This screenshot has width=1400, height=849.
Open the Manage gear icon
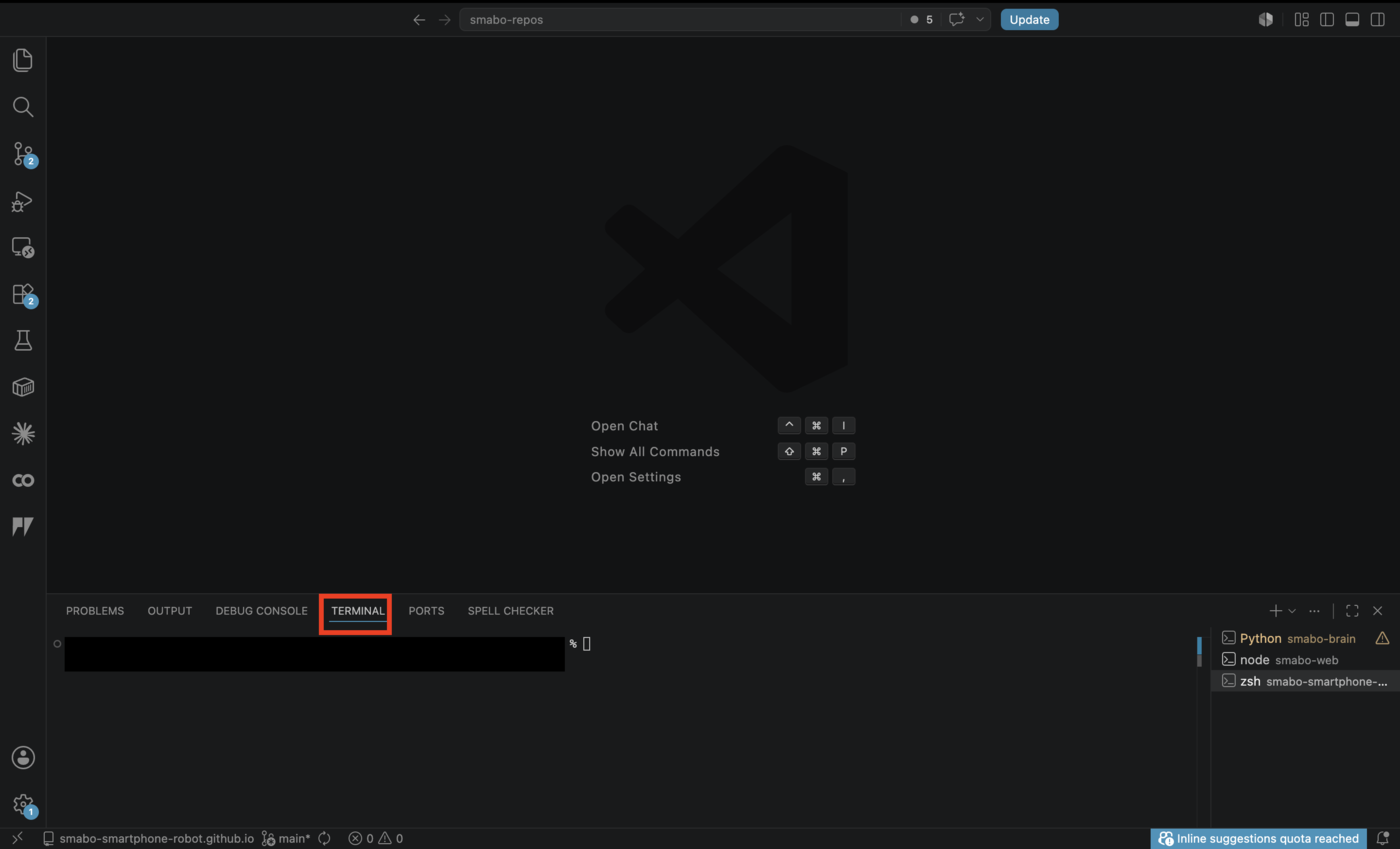23,804
